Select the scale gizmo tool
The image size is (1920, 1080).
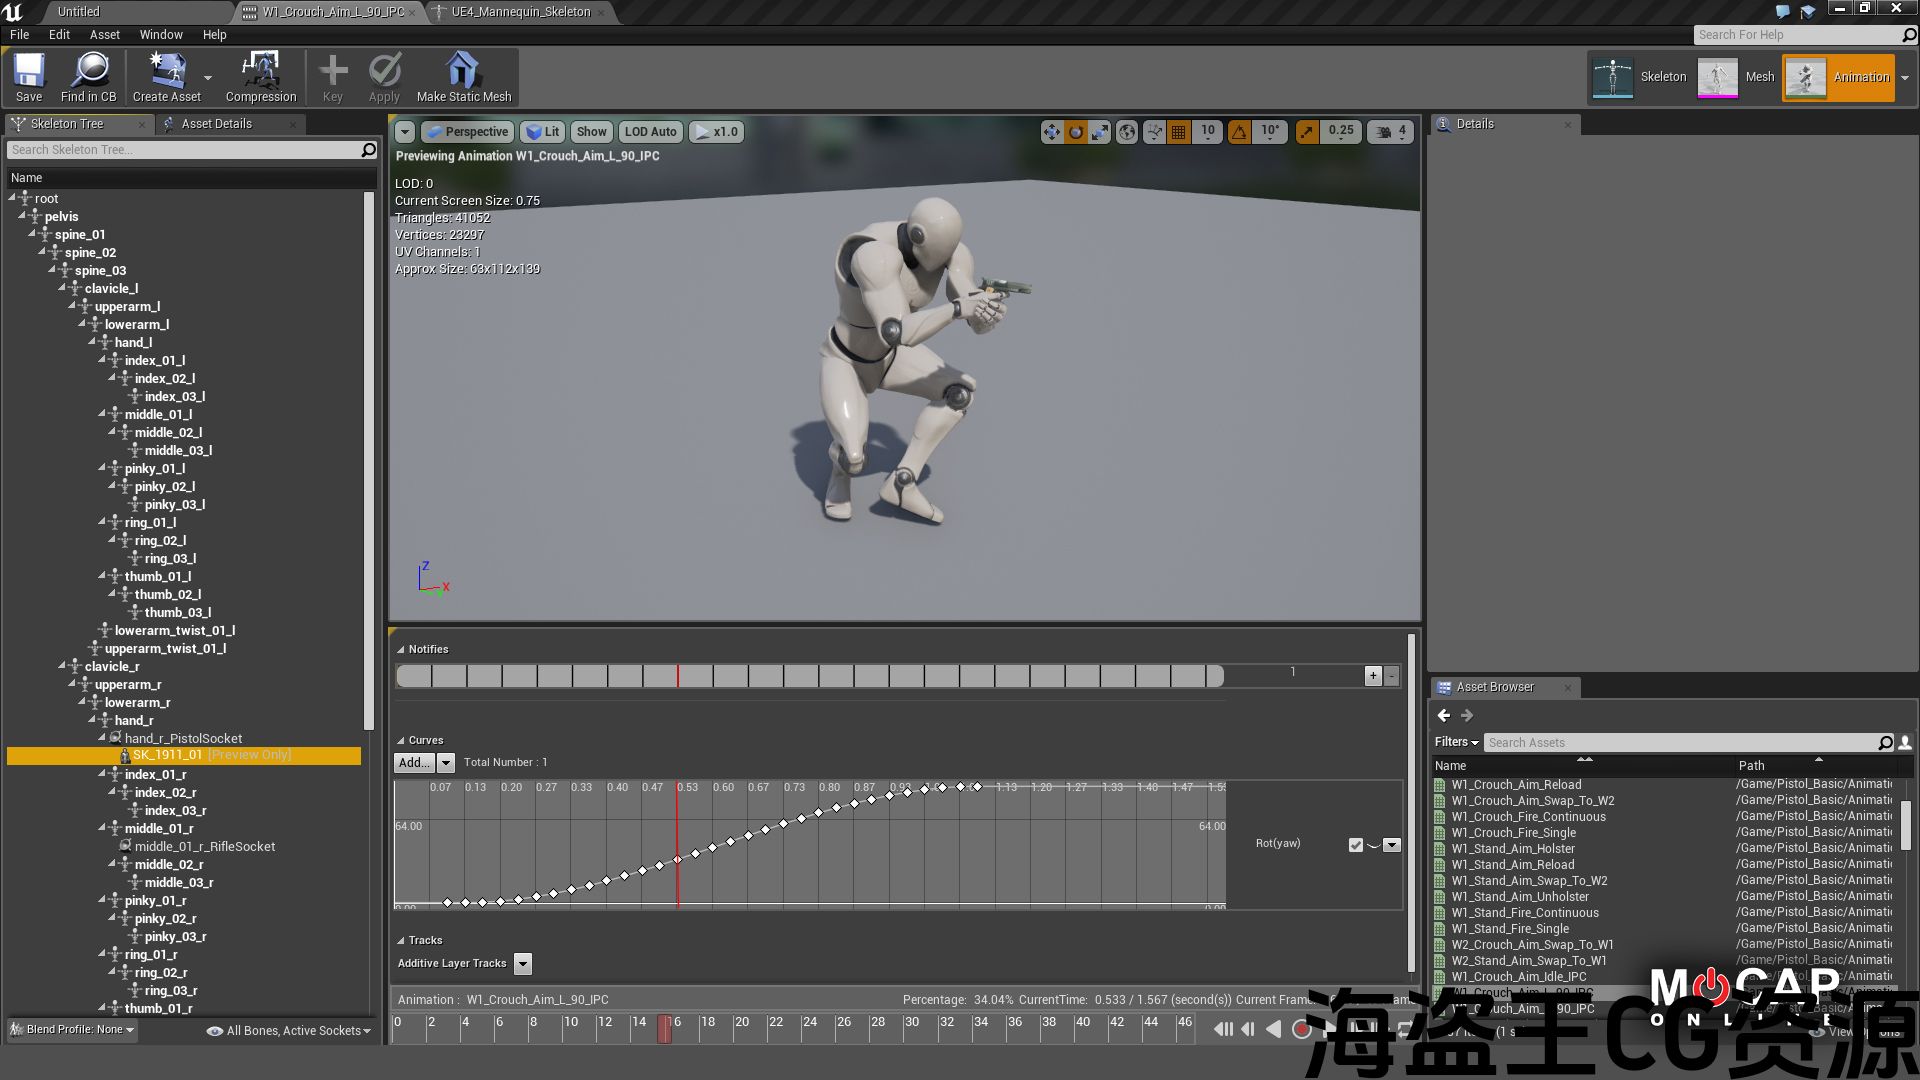[1100, 132]
